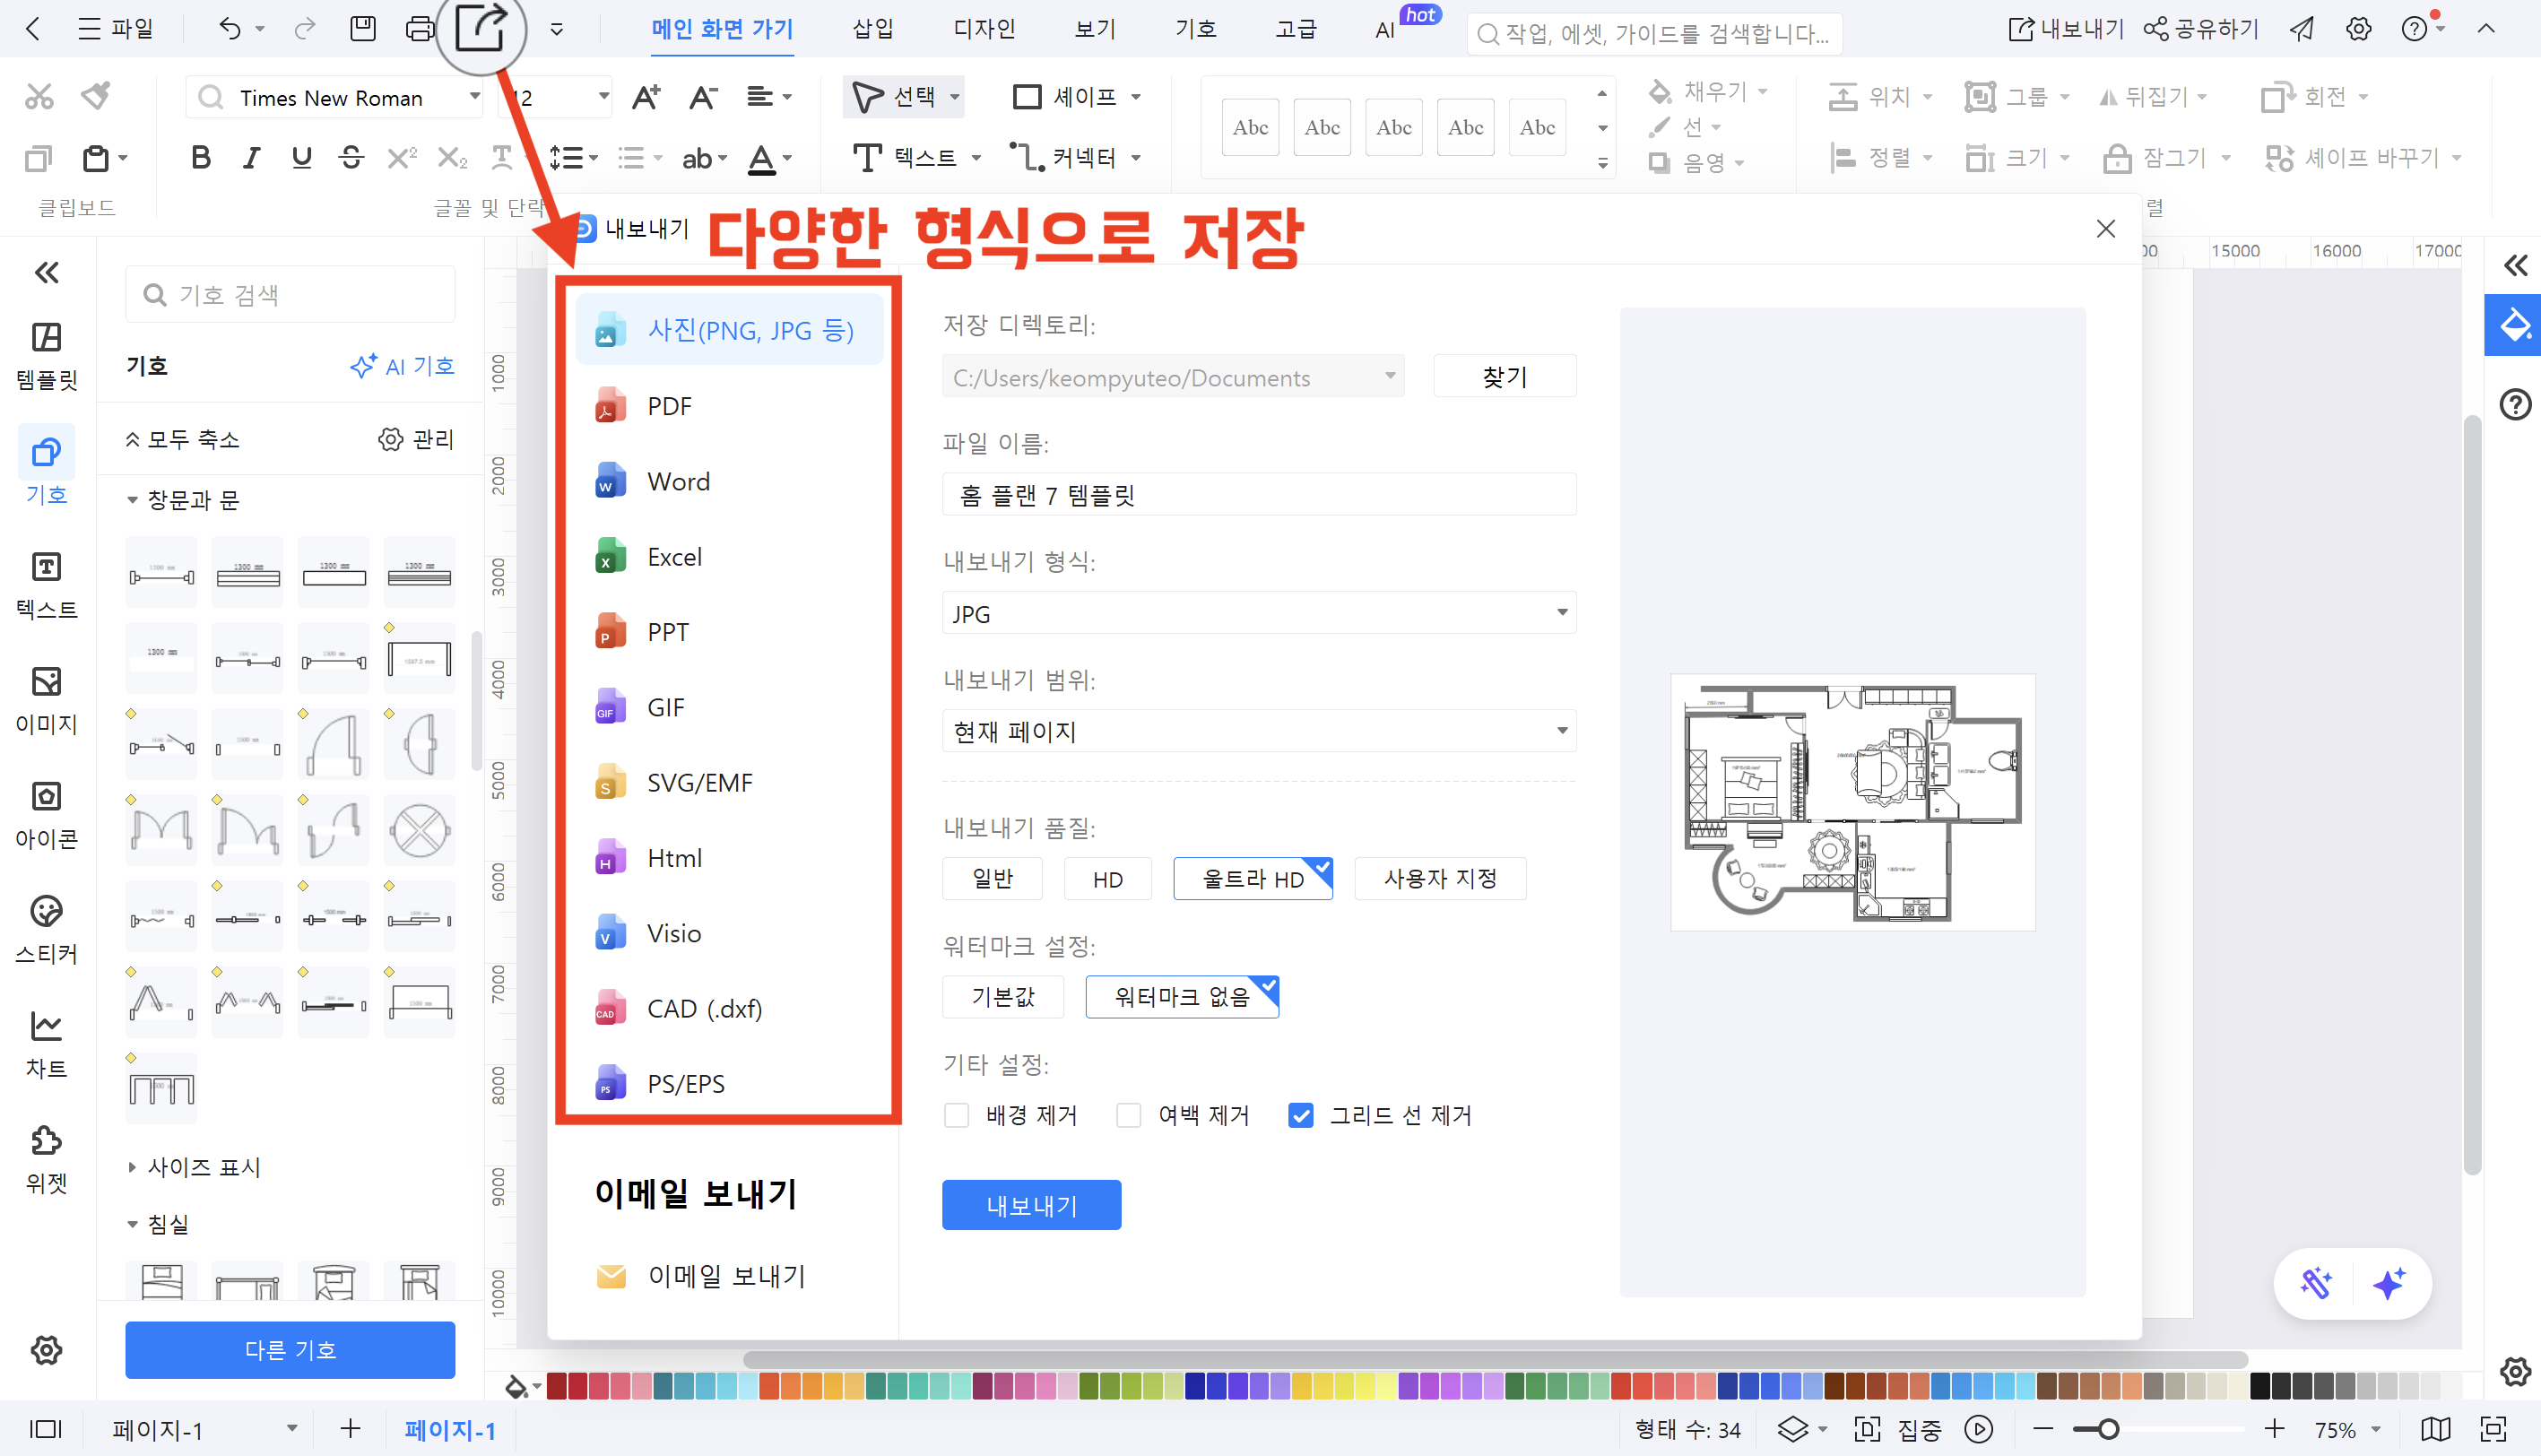Open the JPG export format dropdown
This screenshot has height=1456, width=2541.
(1258, 613)
